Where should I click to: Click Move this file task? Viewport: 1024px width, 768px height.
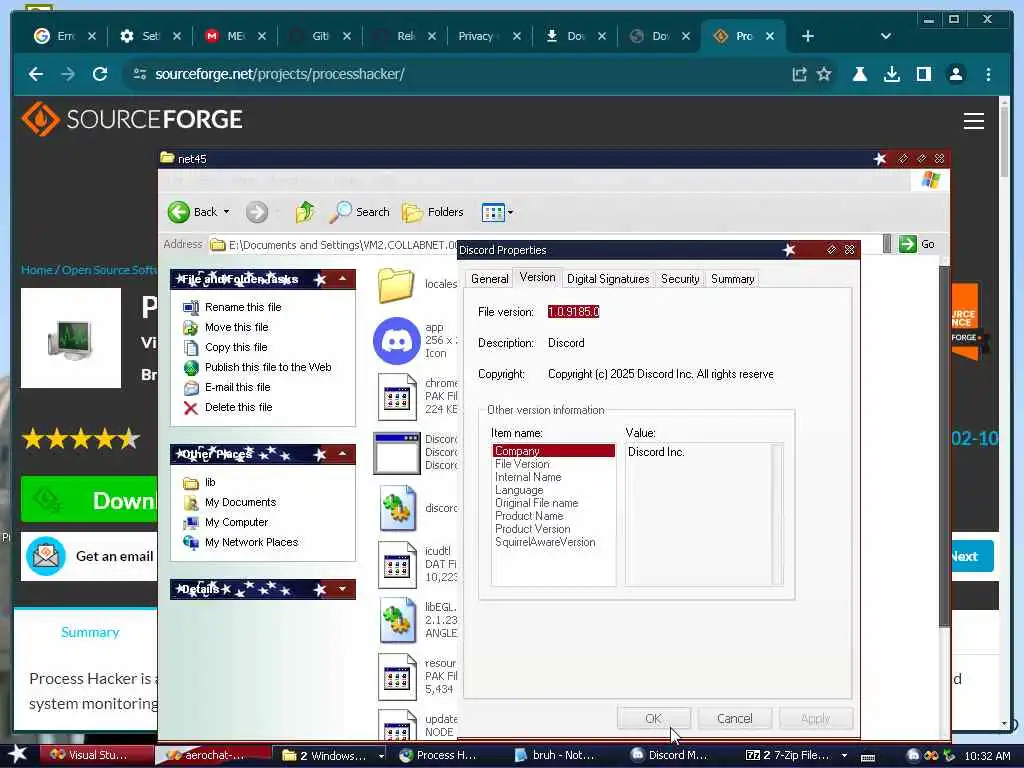click(236, 327)
